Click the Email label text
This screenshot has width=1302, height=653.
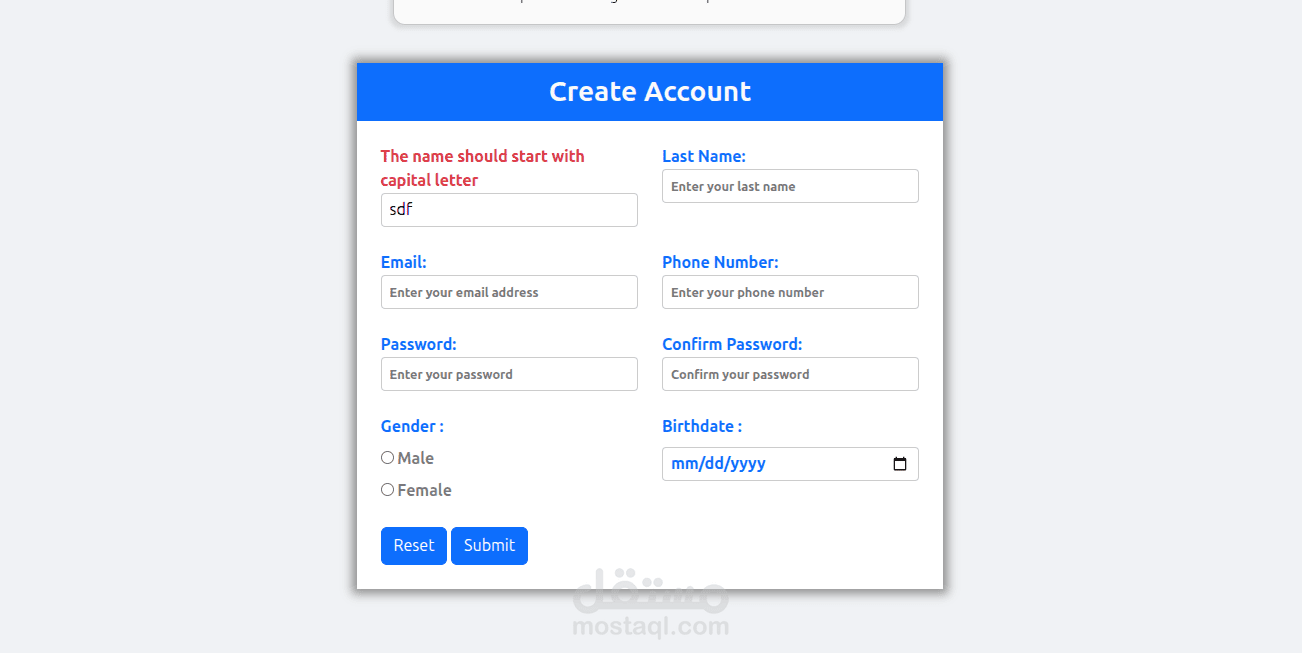point(403,262)
